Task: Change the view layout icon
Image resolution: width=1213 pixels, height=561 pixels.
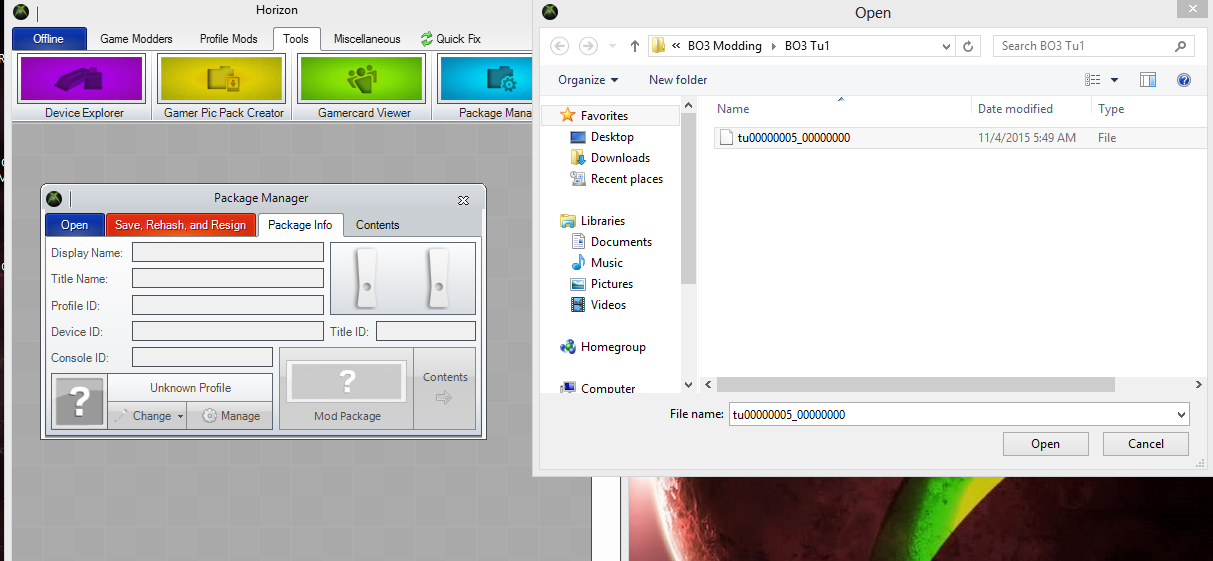Action: (x=1093, y=80)
